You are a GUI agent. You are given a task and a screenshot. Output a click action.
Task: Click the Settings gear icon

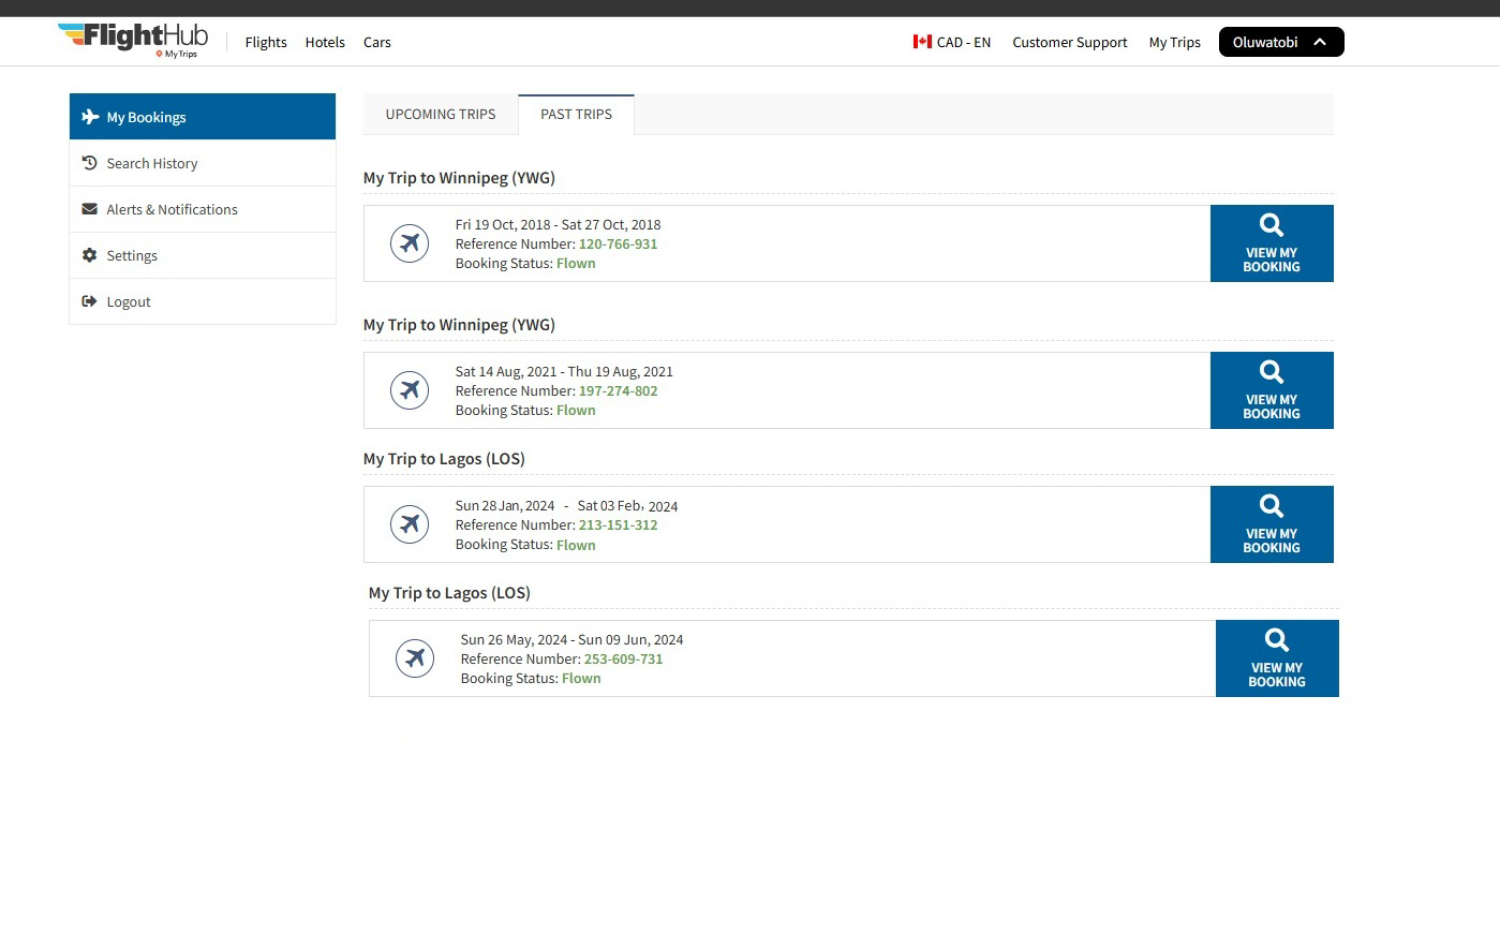[89, 255]
